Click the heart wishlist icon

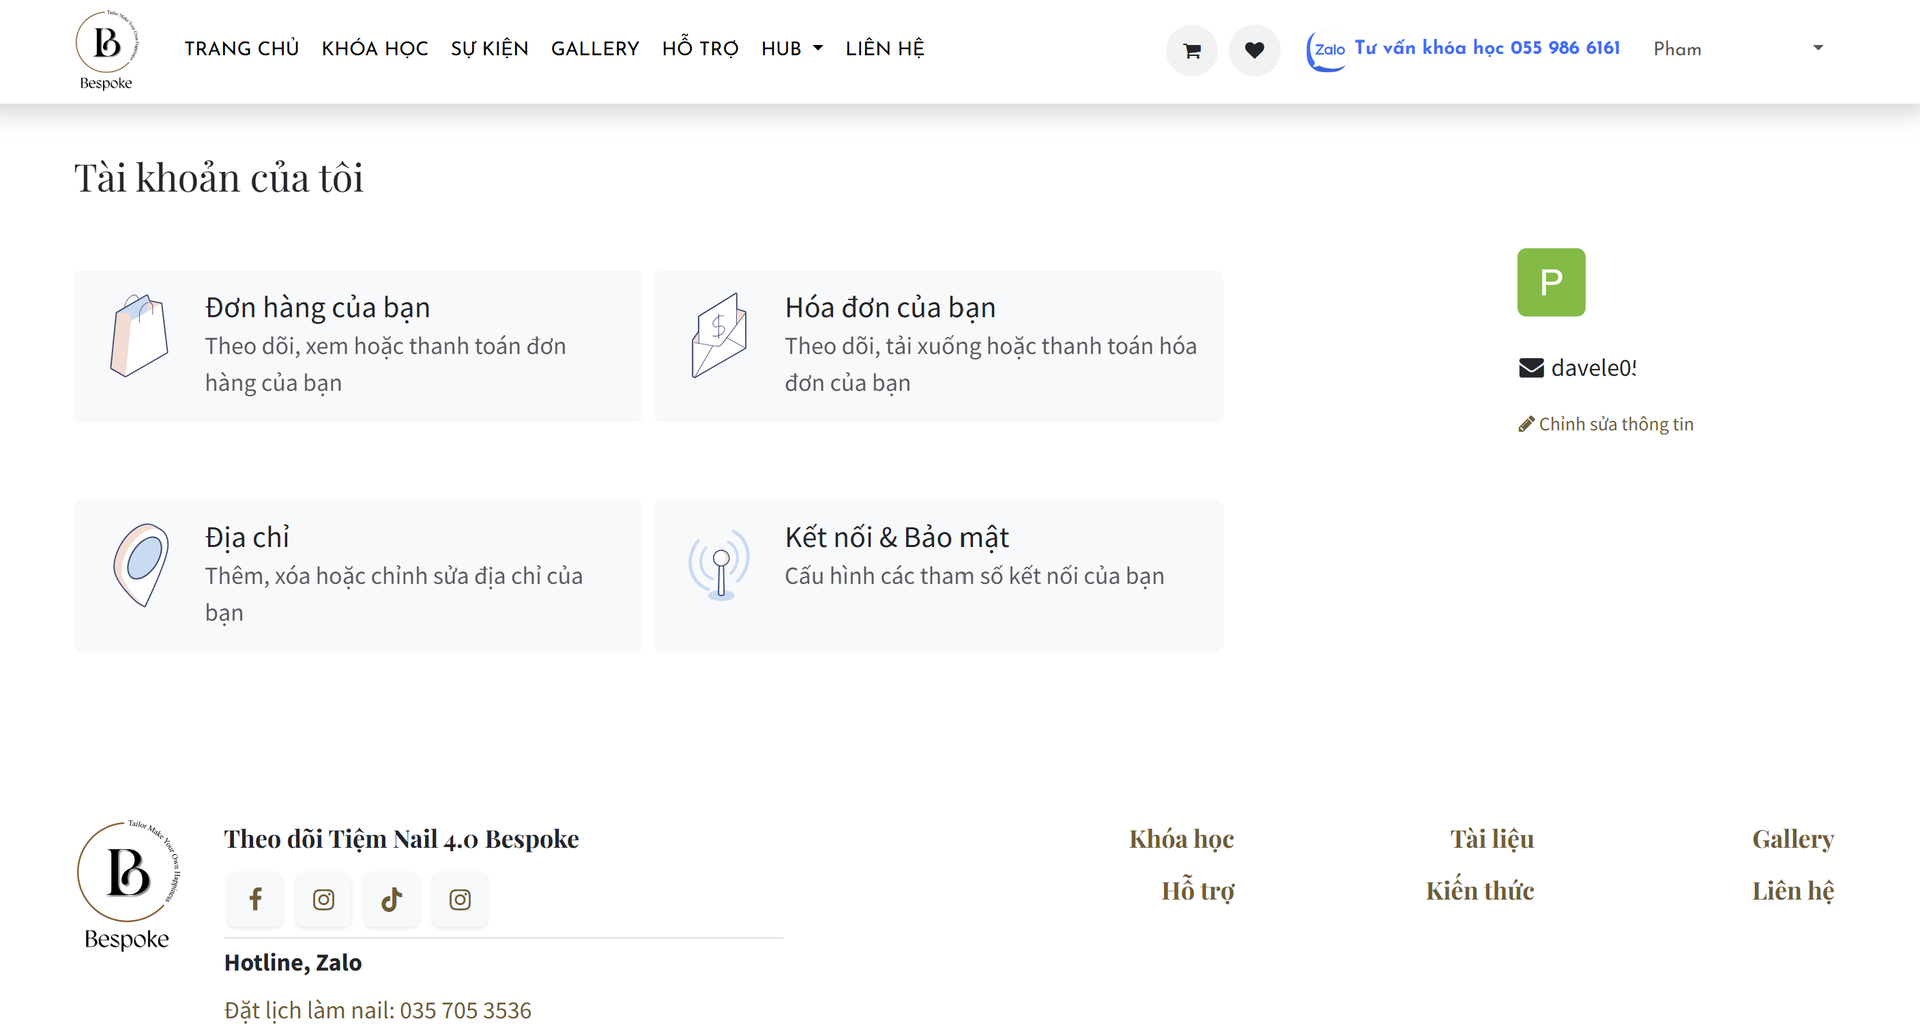1254,50
